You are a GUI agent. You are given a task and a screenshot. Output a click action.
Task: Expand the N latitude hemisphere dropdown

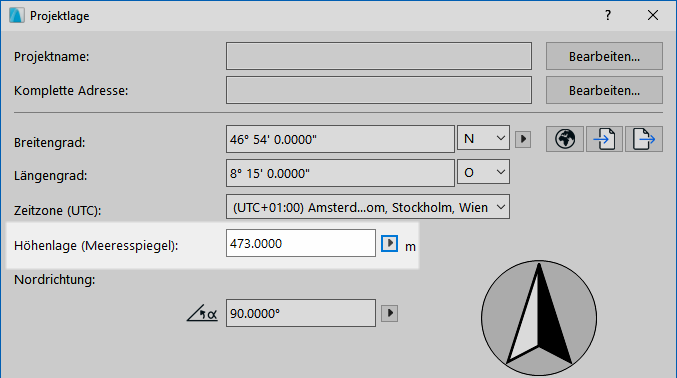483,138
